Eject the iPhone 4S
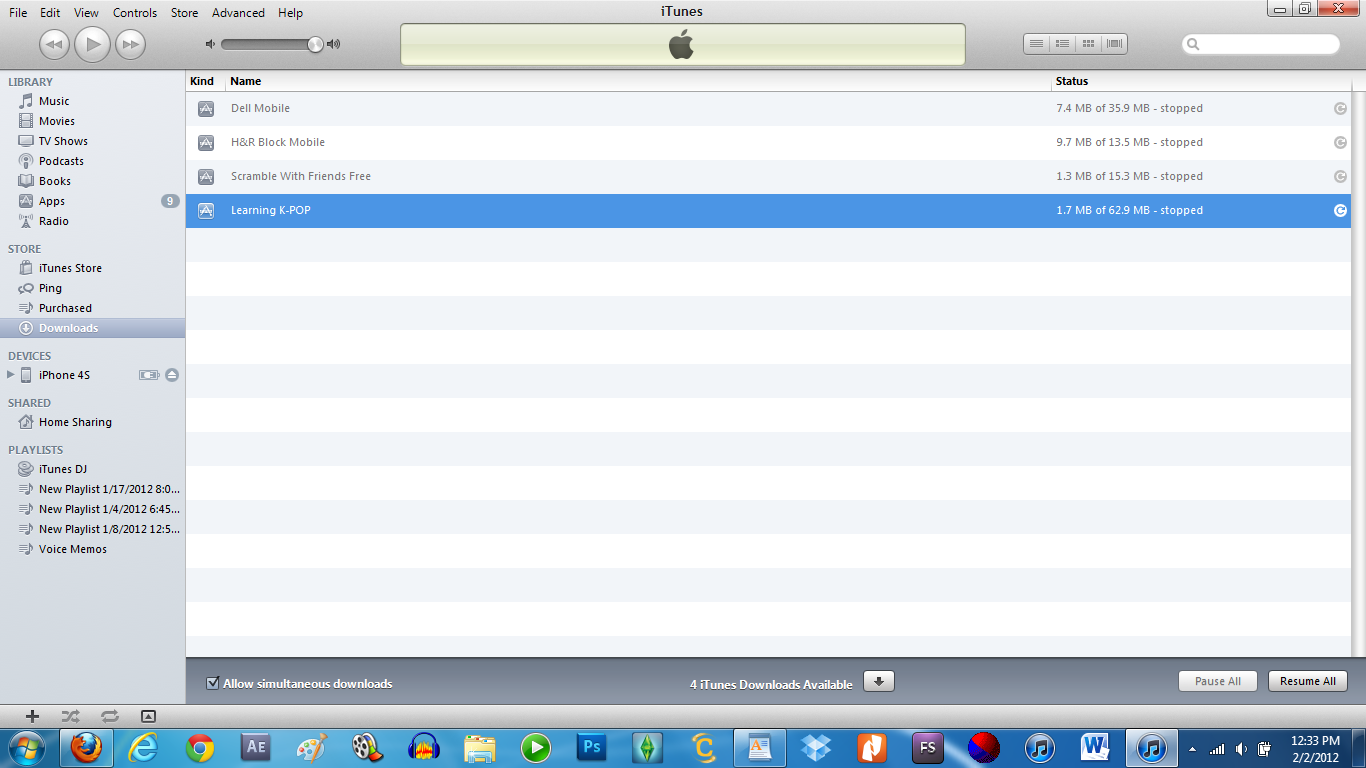1366x768 pixels. pyautogui.click(x=172, y=375)
